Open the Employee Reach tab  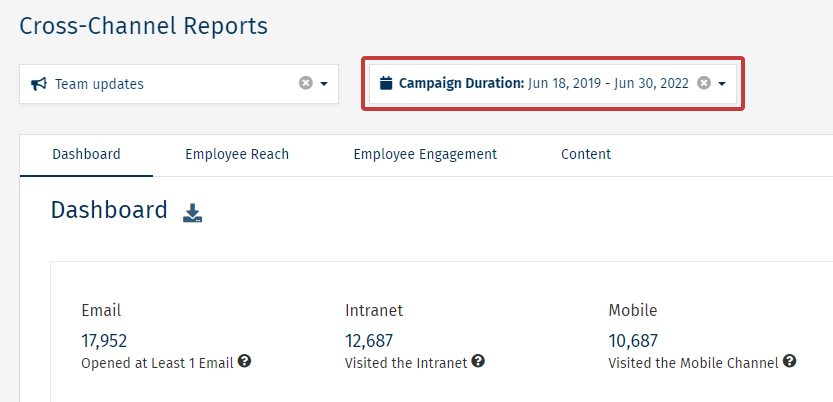click(x=237, y=155)
